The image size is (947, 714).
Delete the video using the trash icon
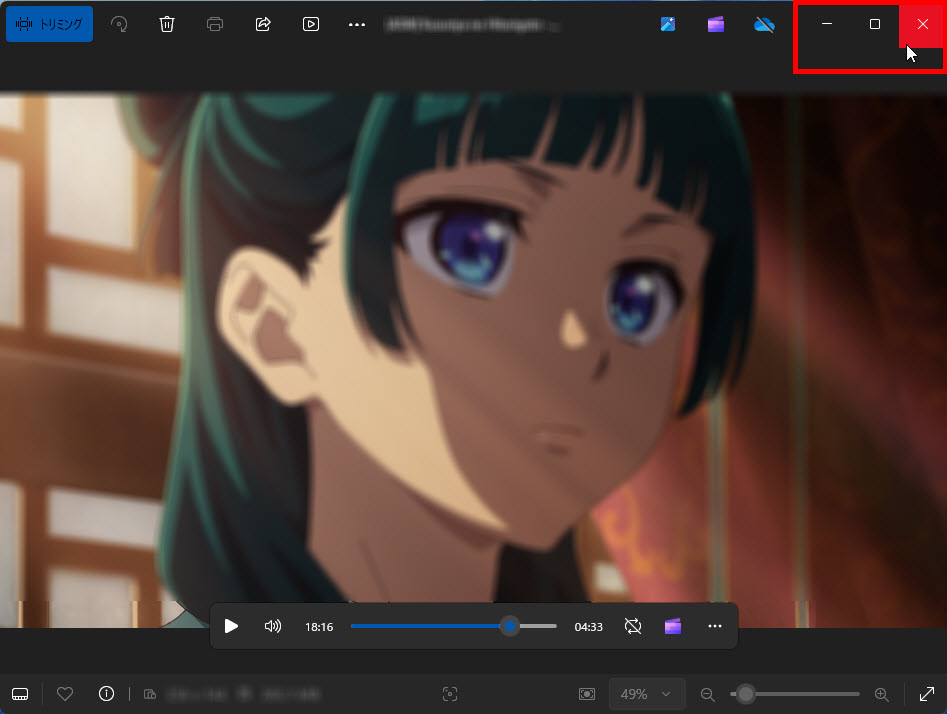click(x=167, y=24)
